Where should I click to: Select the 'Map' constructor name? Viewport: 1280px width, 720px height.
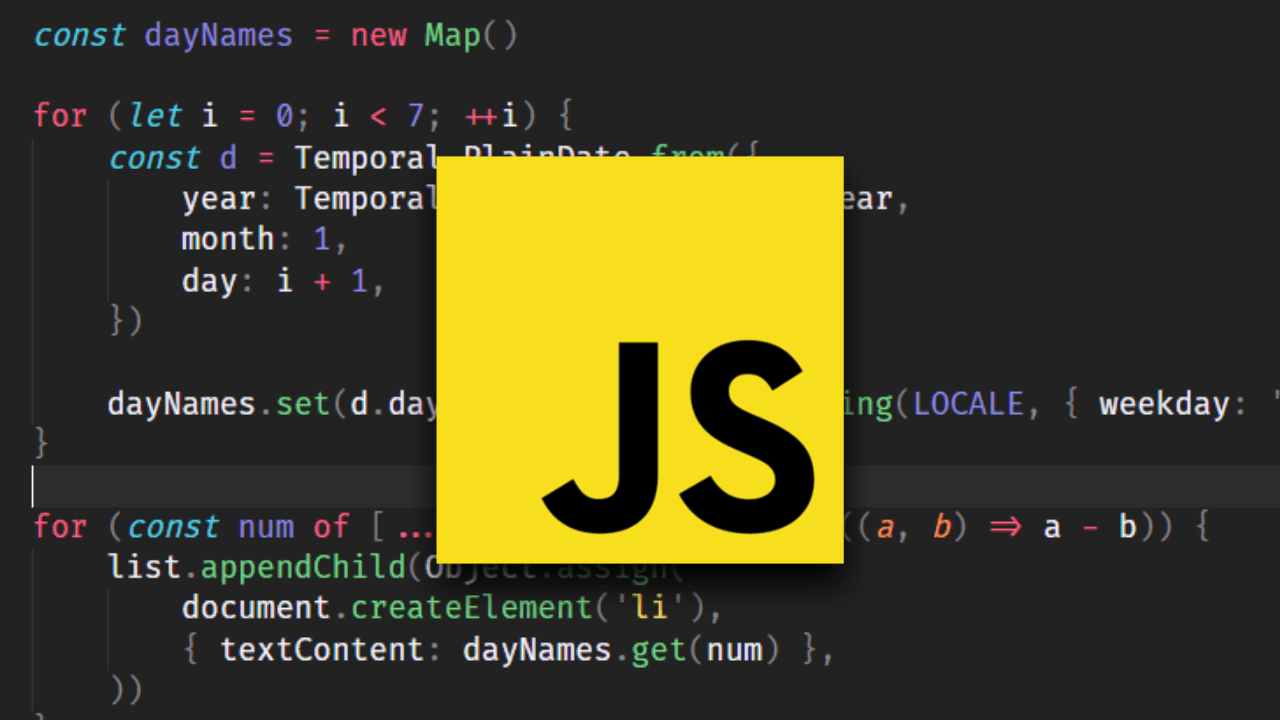(452, 36)
